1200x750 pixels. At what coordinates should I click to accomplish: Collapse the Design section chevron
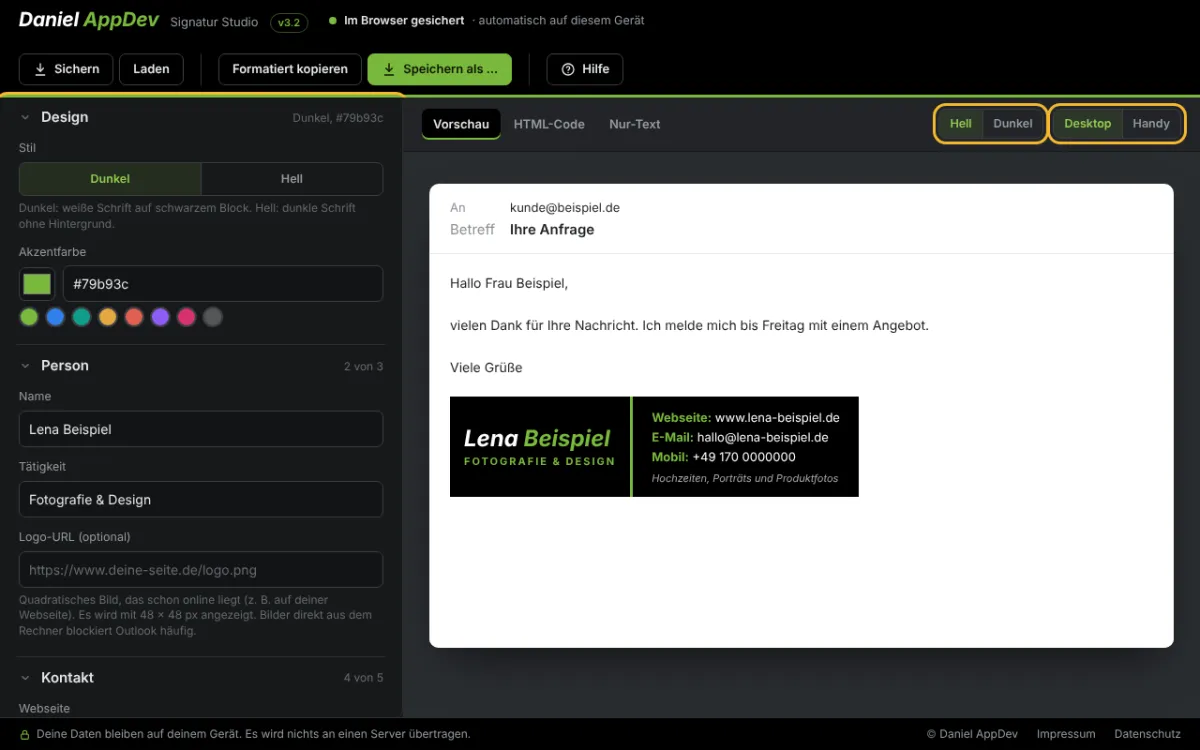tap(25, 117)
